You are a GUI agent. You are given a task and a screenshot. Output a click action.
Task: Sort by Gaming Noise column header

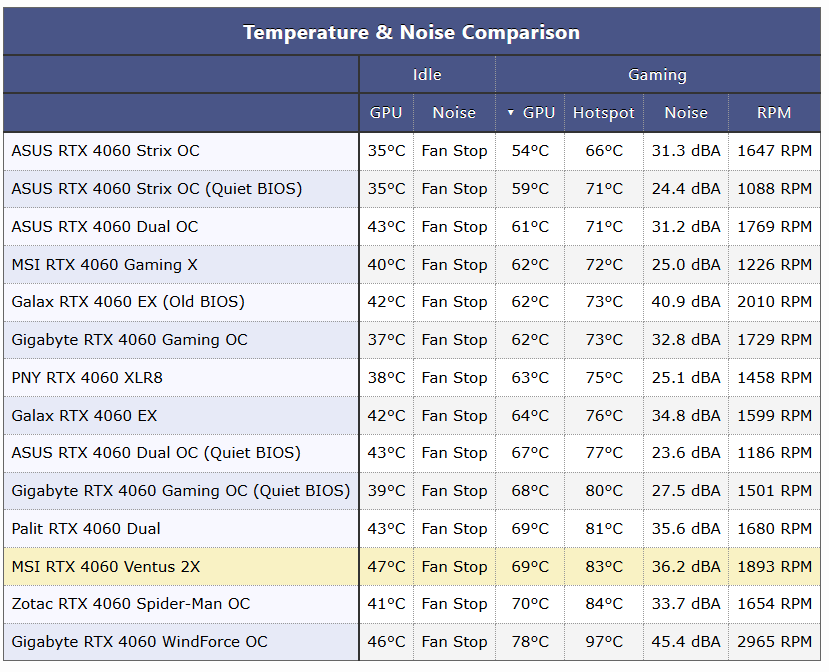(x=686, y=113)
